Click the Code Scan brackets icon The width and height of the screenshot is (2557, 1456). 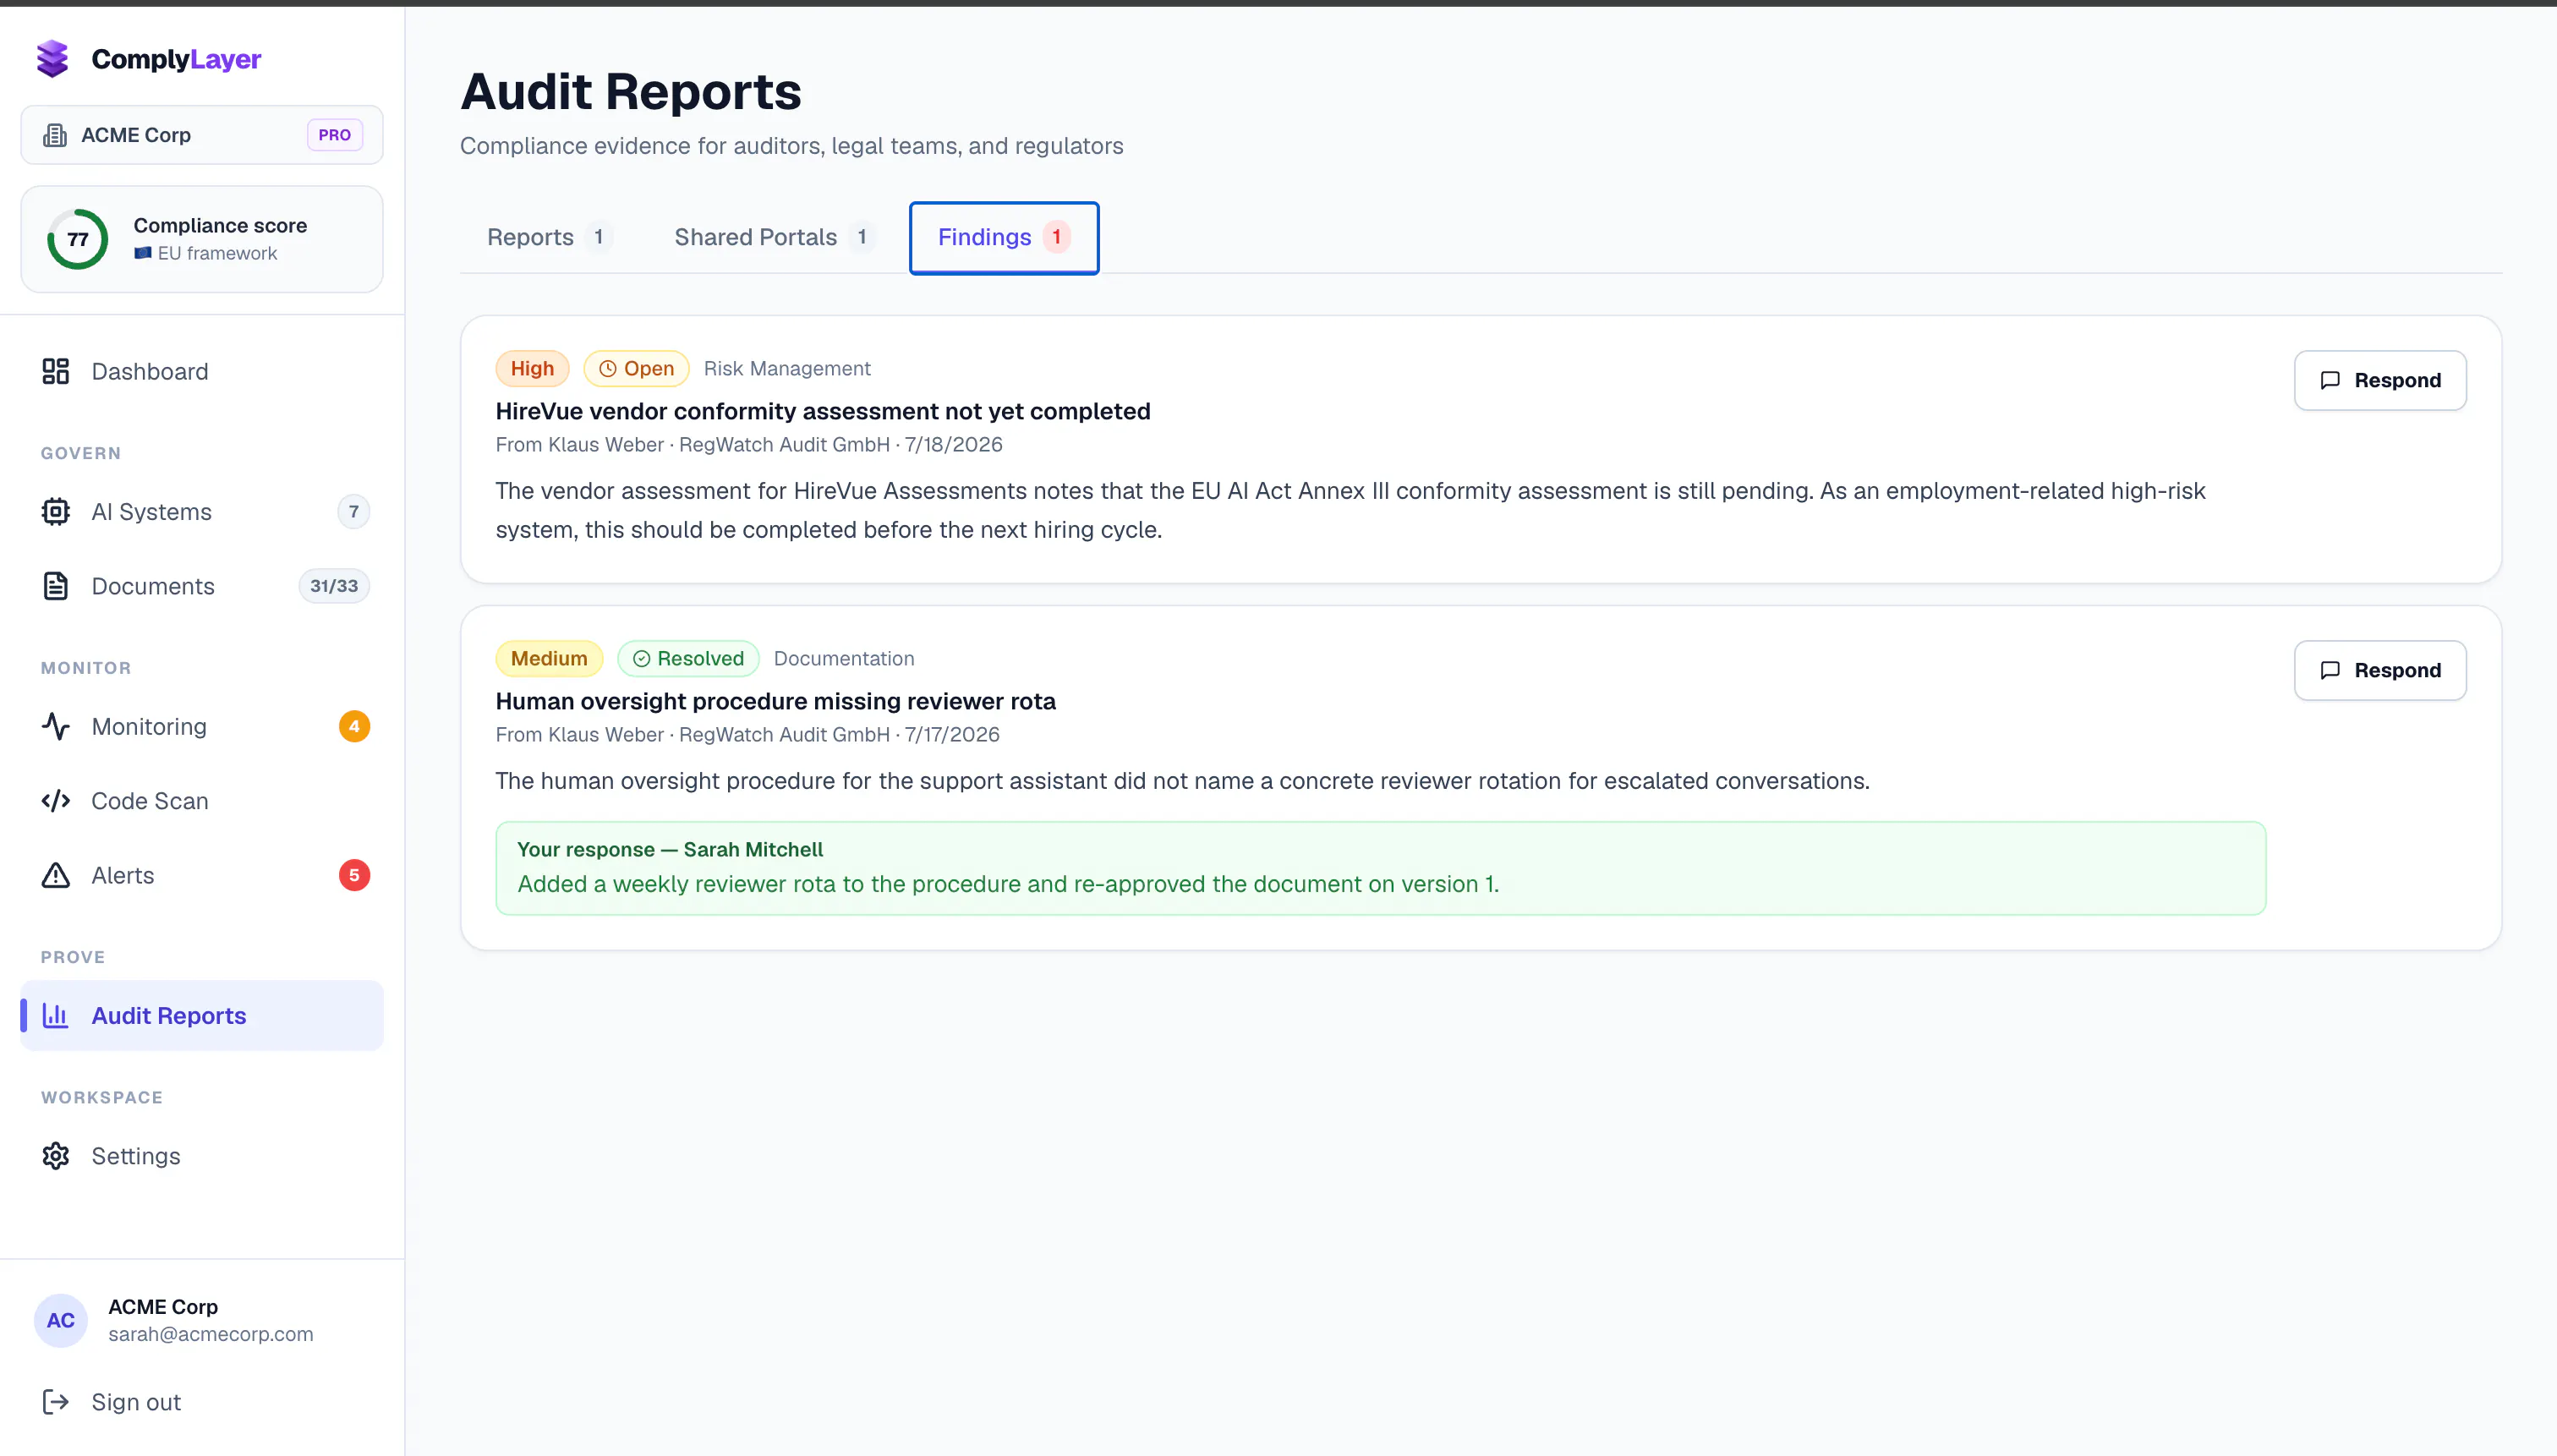pos(56,801)
